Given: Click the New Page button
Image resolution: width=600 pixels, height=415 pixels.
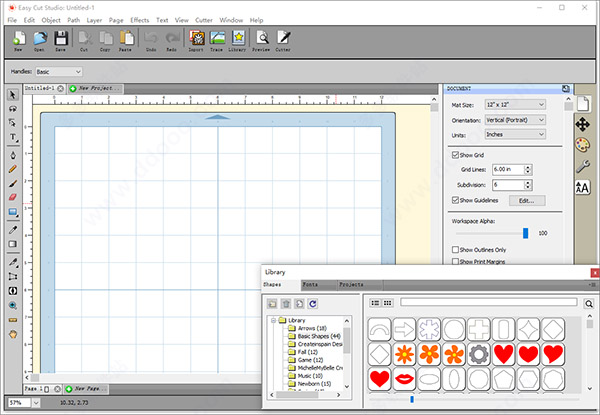Looking at the screenshot, I should 86,389.
